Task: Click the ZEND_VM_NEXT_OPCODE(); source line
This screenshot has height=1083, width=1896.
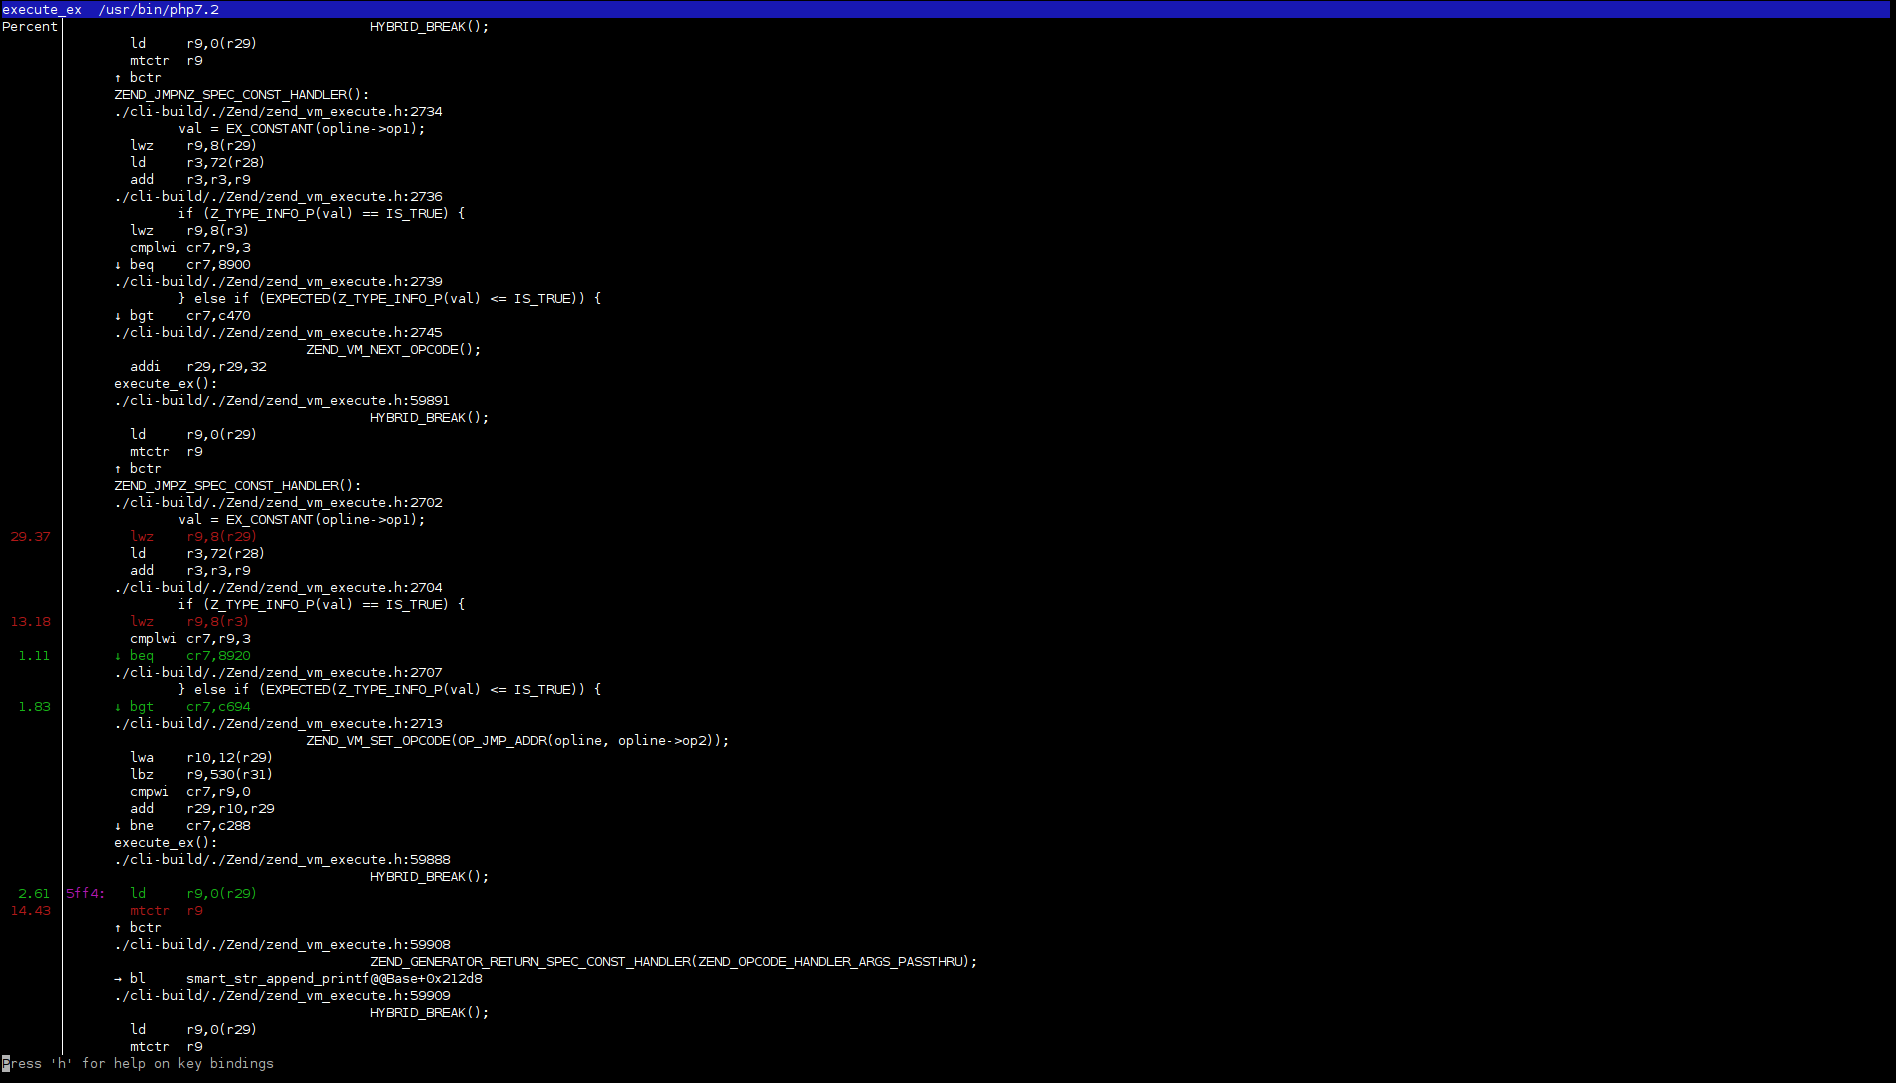Action: tap(393, 349)
